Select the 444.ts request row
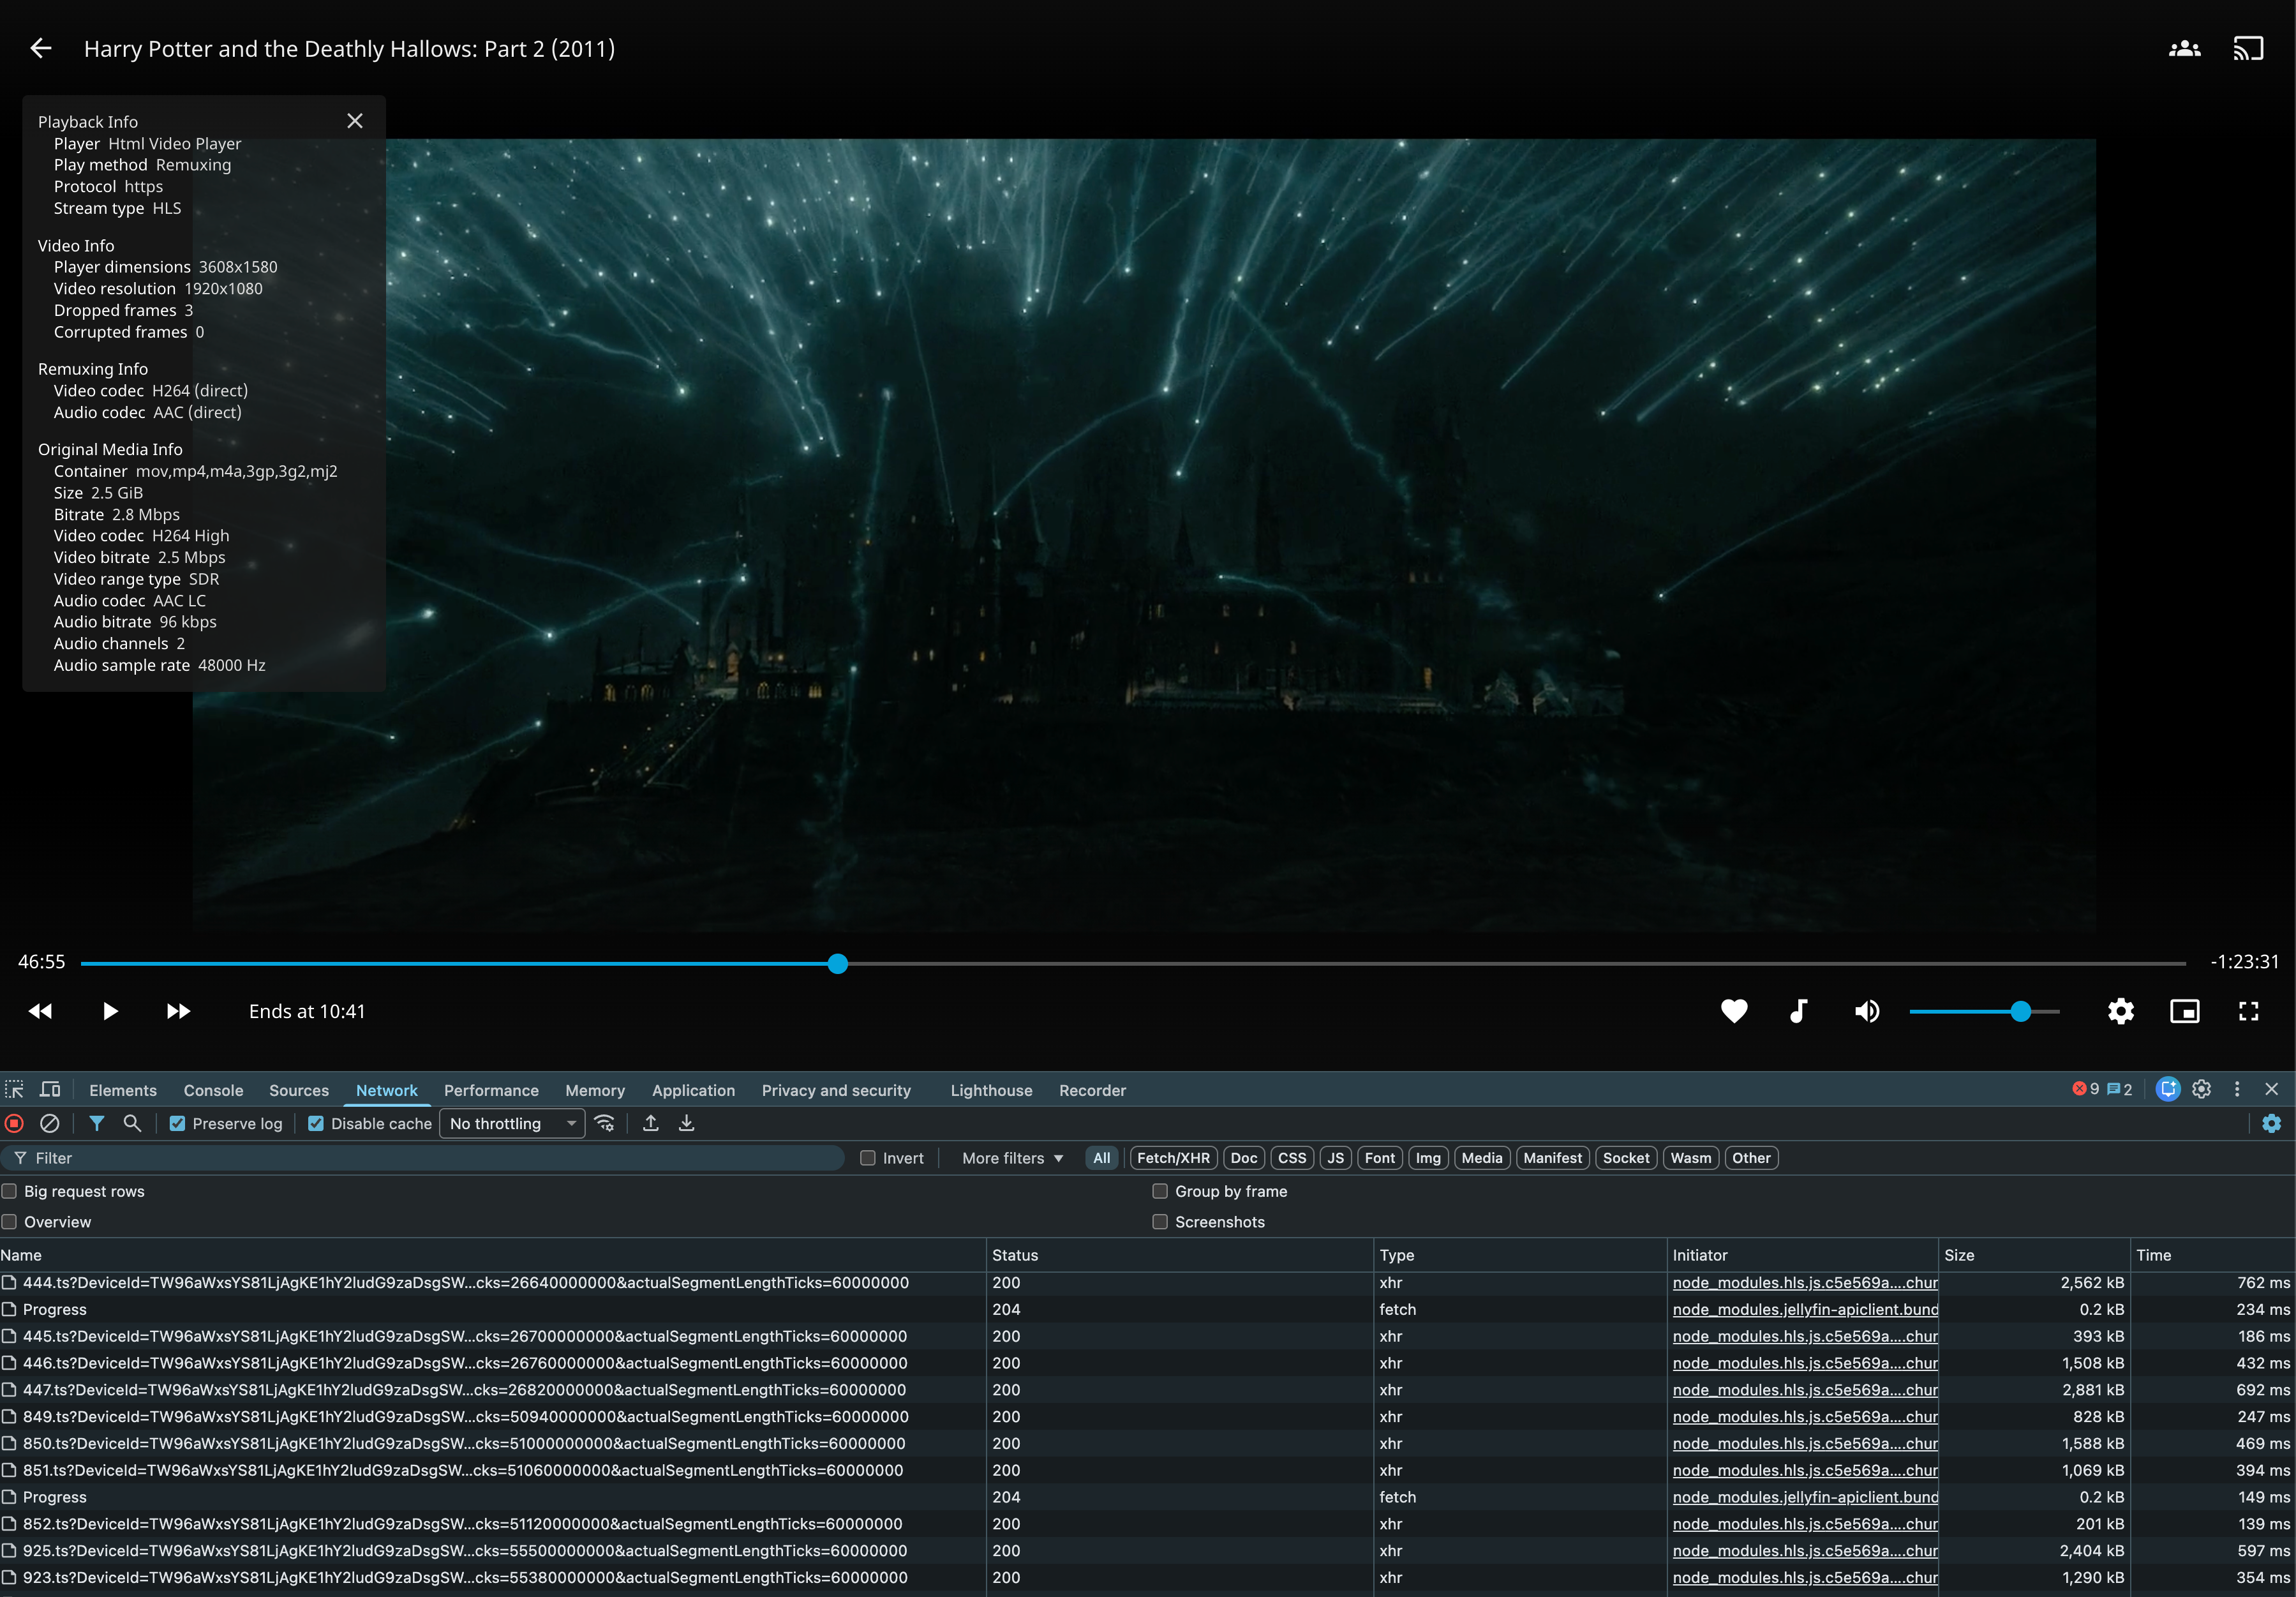Viewport: 2296px width, 1597px height. tap(1147, 1283)
